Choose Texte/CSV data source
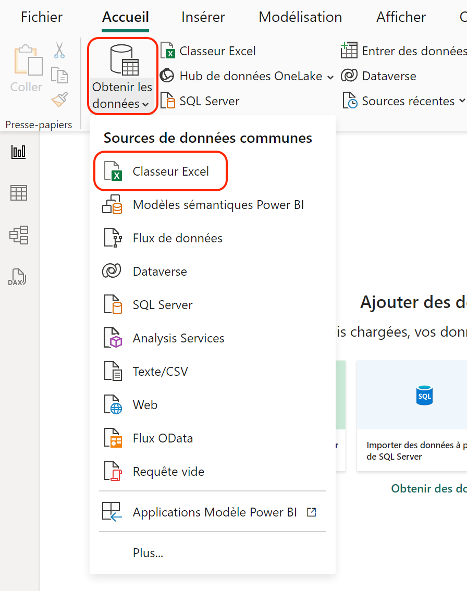Image resolution: width=468 pixels, height=592 pixels. click(x=212, y=372)
